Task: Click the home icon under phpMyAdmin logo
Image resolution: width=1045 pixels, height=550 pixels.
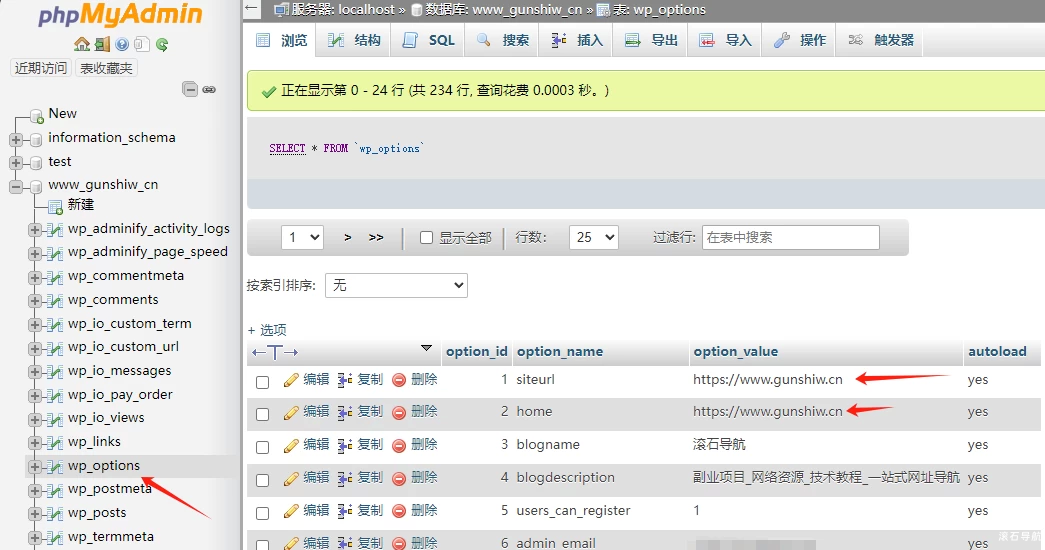Action: [82, 44]
